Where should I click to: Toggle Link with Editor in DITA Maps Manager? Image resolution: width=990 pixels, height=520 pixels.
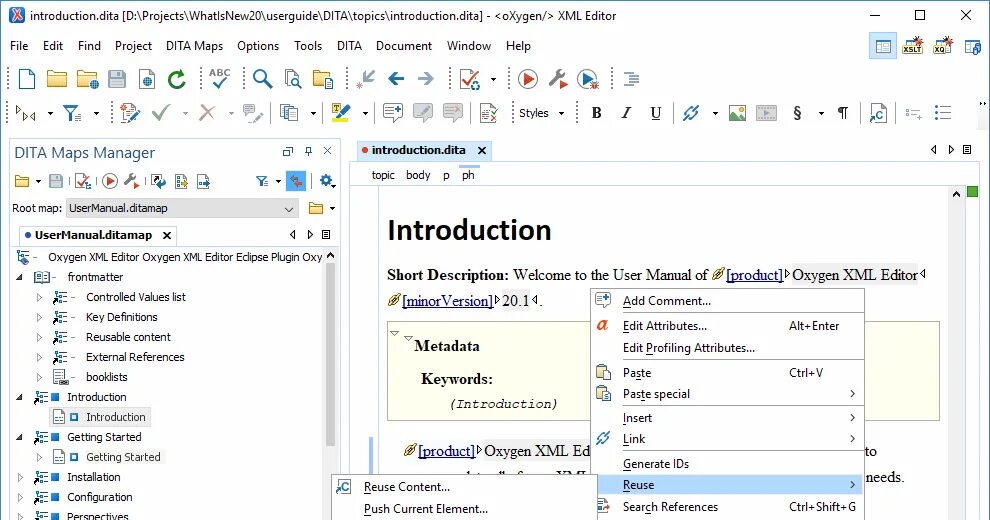[x=295, y=181]
